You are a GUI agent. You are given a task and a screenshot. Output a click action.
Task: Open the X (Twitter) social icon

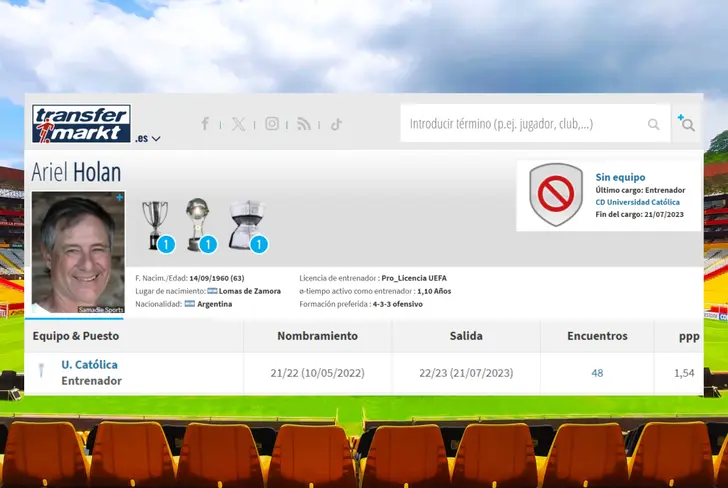[x=239, y=124]
